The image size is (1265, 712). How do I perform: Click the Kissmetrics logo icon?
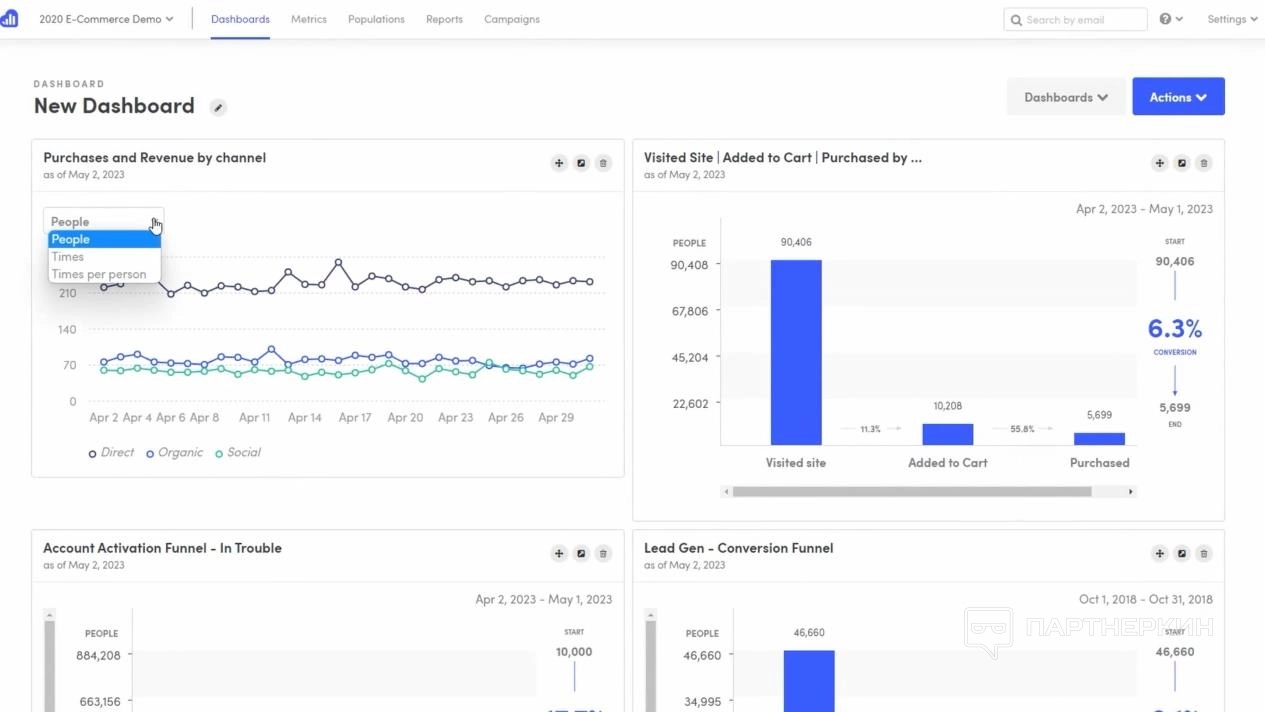tap(9, 19)
